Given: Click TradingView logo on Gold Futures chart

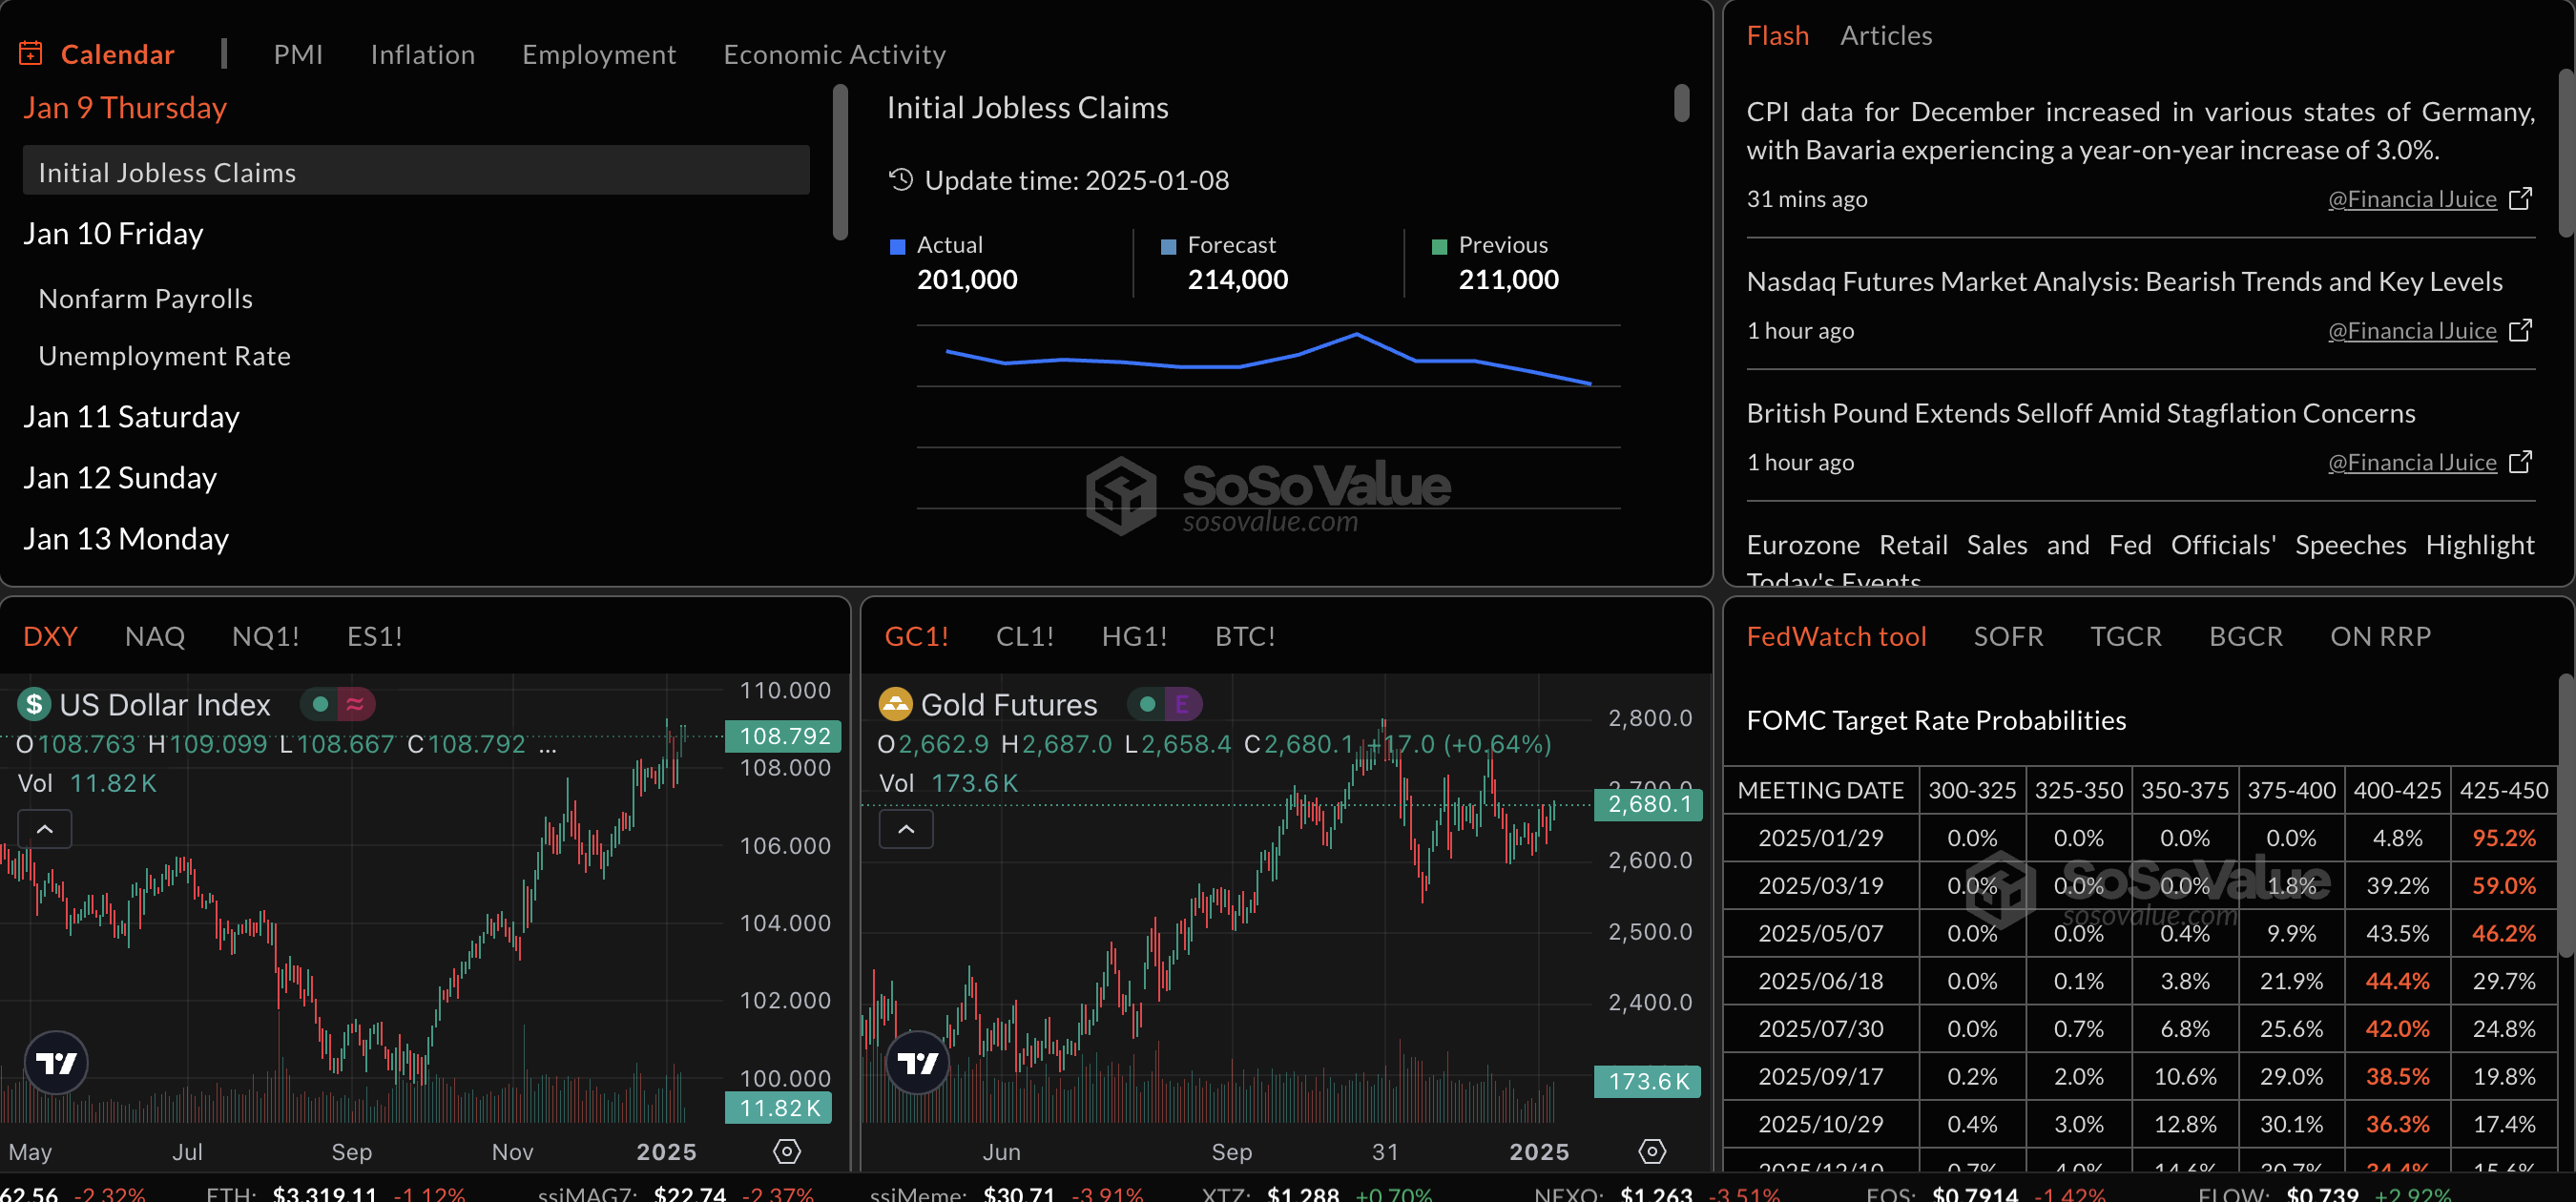Looking at the screenshot, I should coord(917,1062).
